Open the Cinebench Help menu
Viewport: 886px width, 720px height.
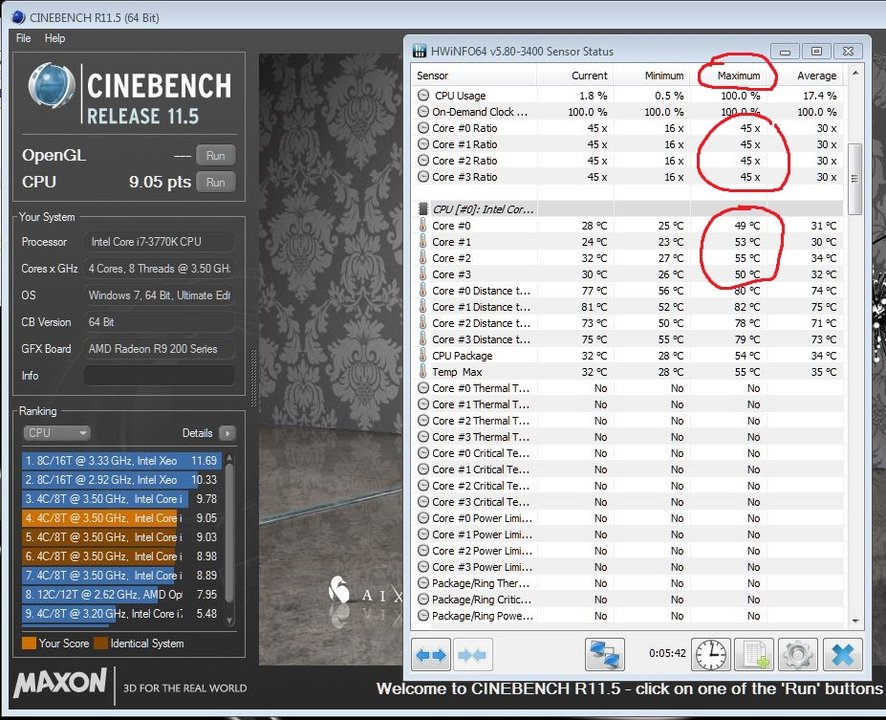tap(55, 38)
